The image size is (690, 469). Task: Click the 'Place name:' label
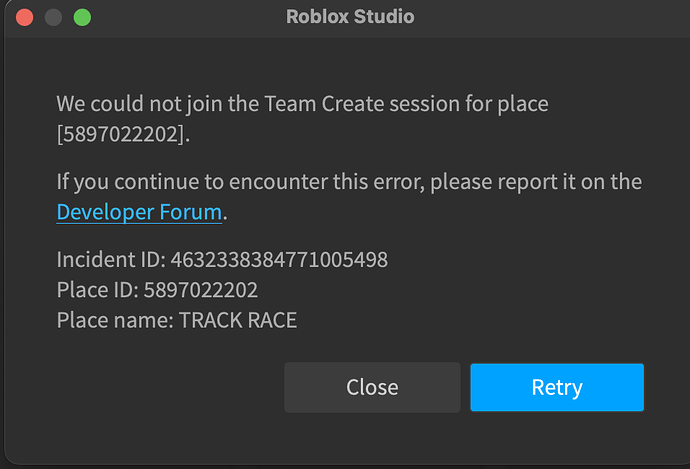pyautogui.click(x=115, y=320)
